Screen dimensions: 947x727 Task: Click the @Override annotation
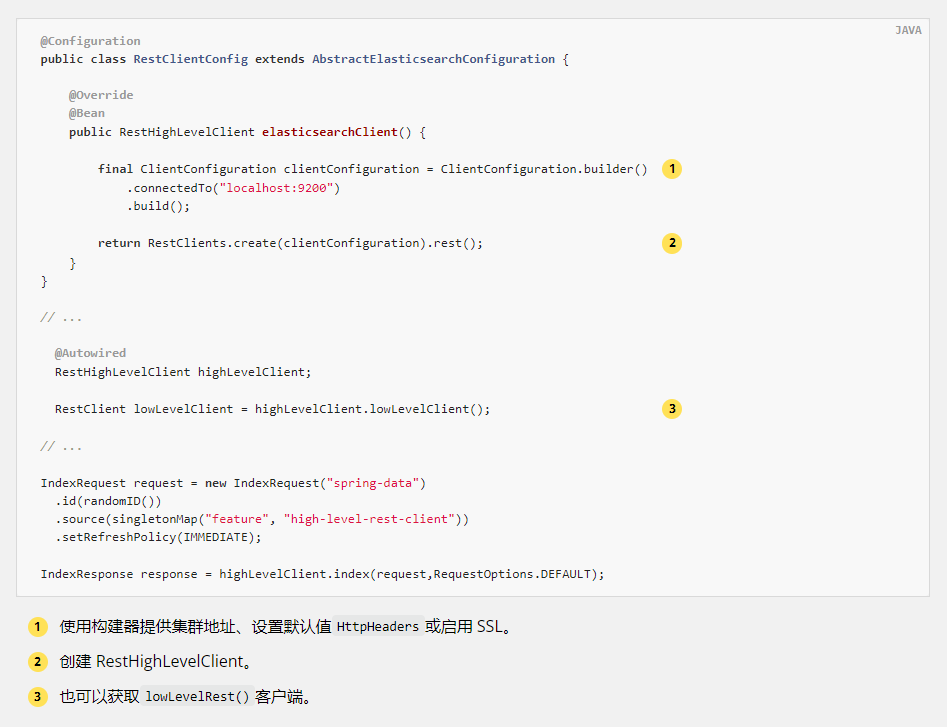click(x=101, y=95)
